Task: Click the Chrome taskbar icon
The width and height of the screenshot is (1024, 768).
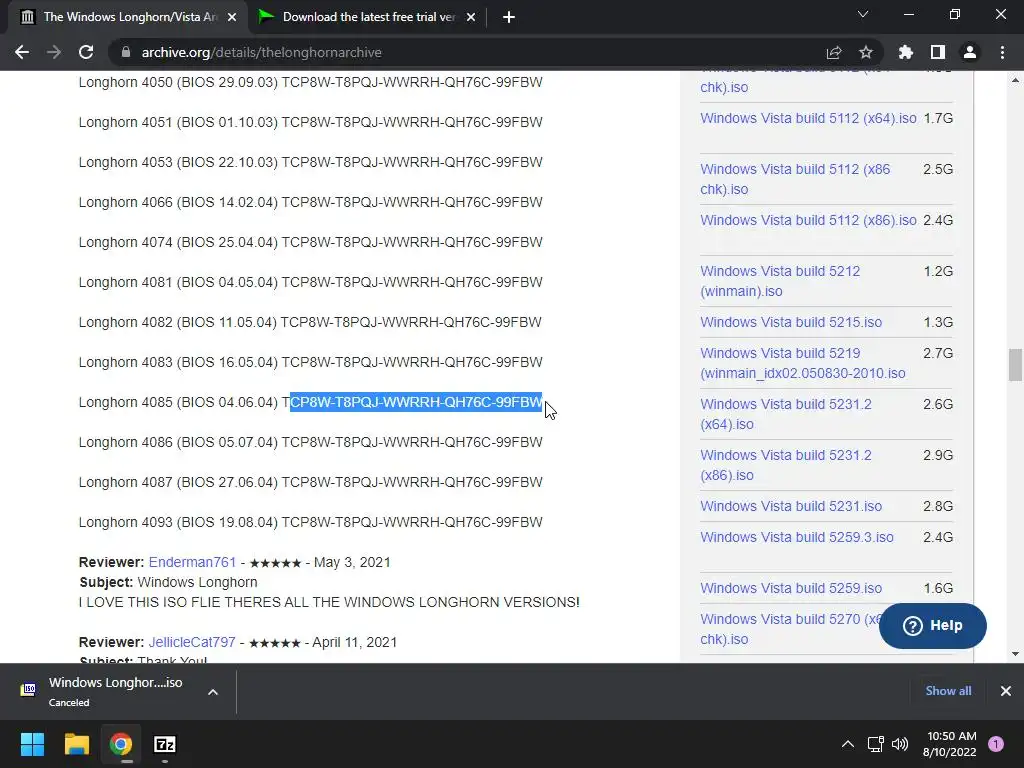Action: coord(121,744)
